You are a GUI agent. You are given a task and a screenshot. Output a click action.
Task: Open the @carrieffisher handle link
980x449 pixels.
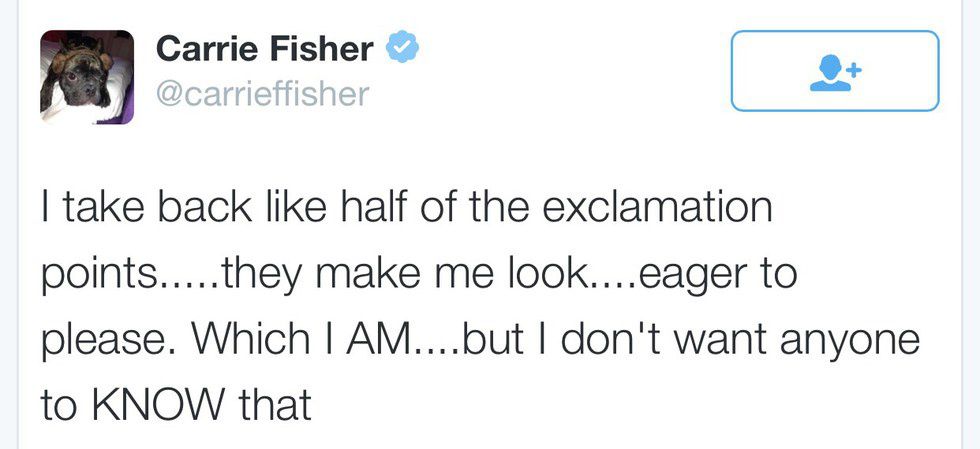point(263,94)
